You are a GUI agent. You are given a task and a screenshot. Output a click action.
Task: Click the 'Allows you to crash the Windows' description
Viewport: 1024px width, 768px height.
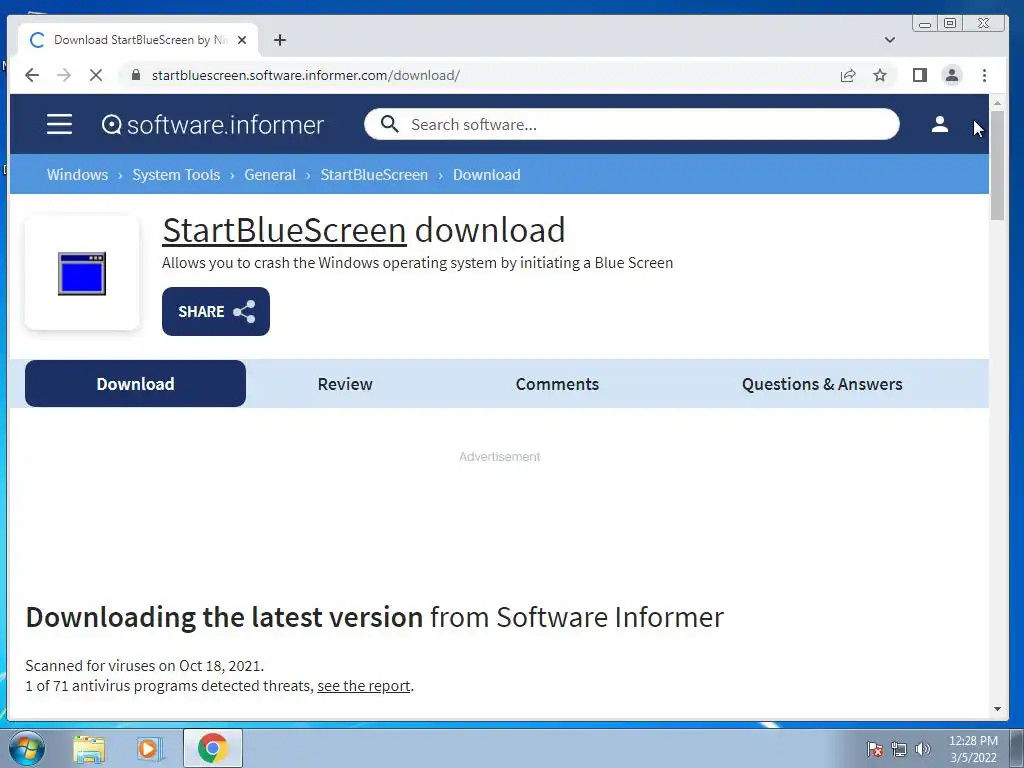(x=417, y=263)
